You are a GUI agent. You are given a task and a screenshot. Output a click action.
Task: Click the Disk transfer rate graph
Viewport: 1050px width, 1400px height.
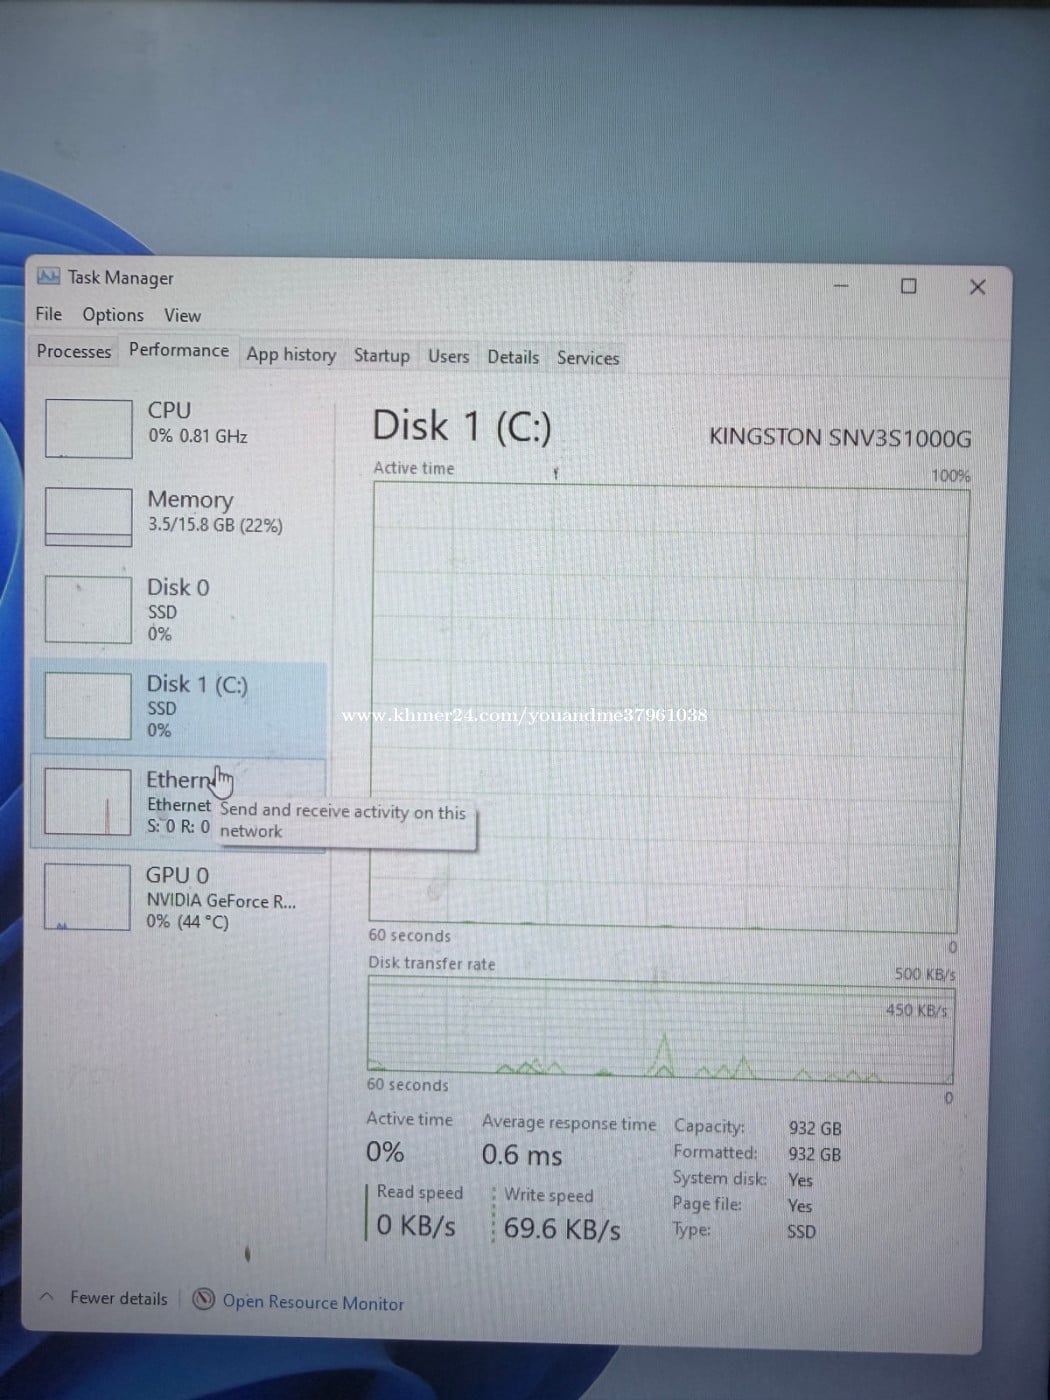point(661,1032)
